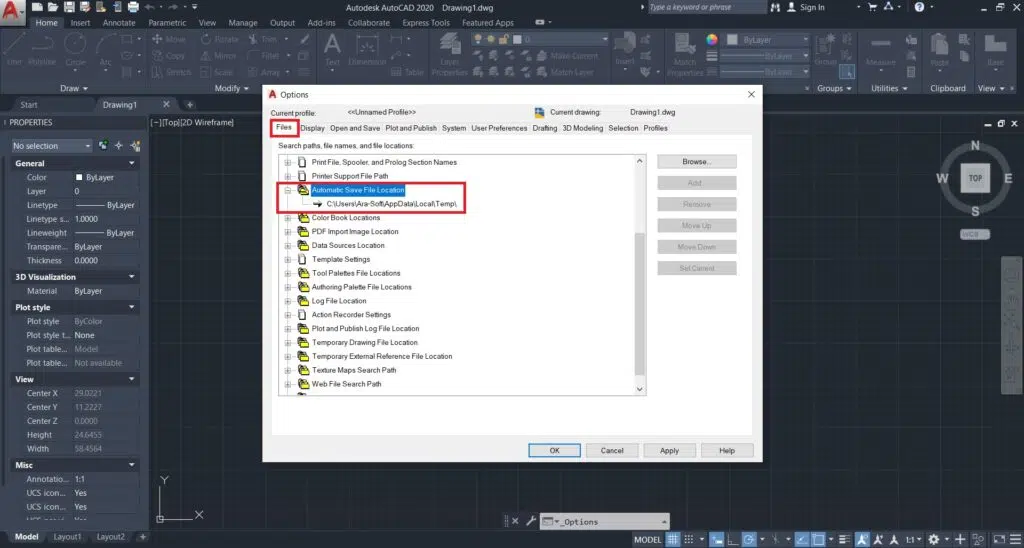Click the white Color swatch in Properties General

point(79,177)
